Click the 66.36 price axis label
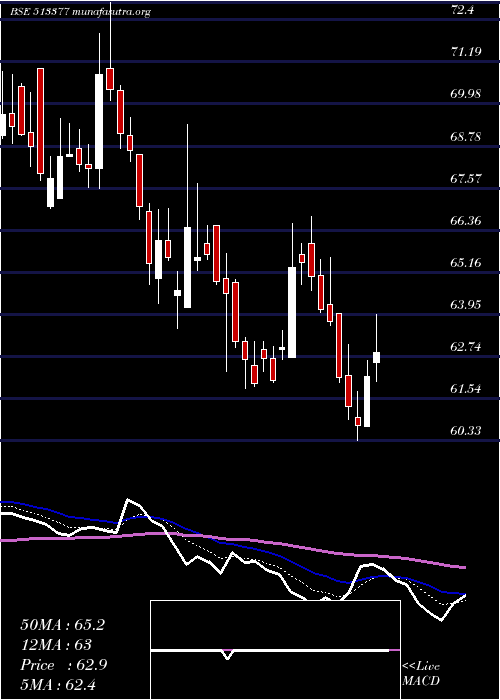The height and width of the screenshot is (700, 500). tap(466, 220)
